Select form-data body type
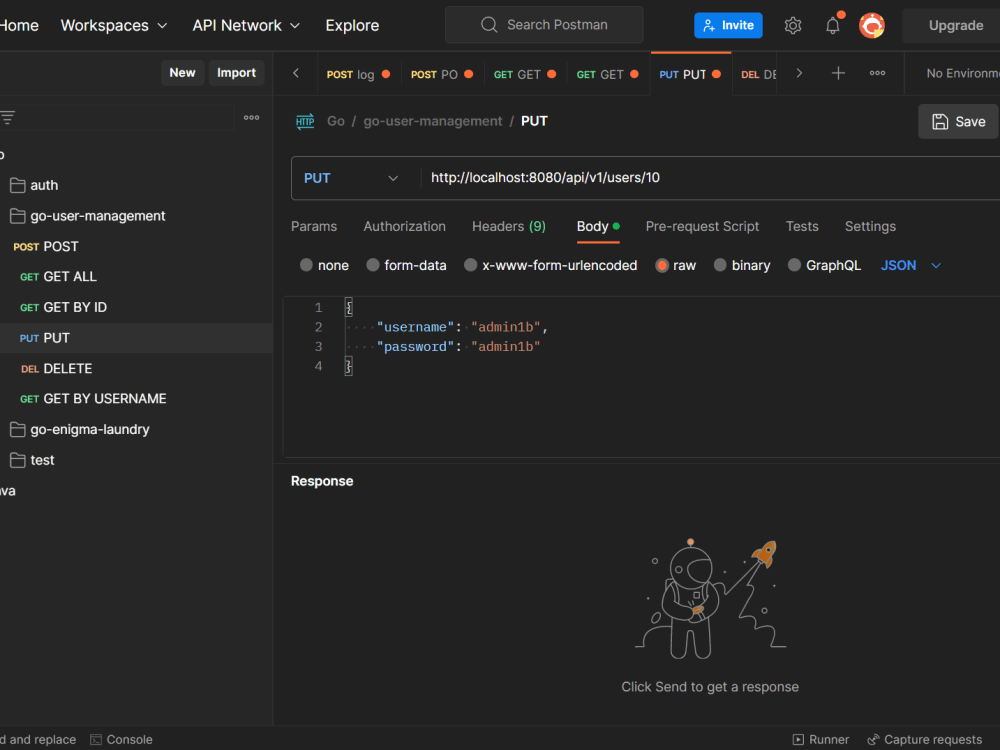This screenshot has height=750, width=1000. [372, 265]
